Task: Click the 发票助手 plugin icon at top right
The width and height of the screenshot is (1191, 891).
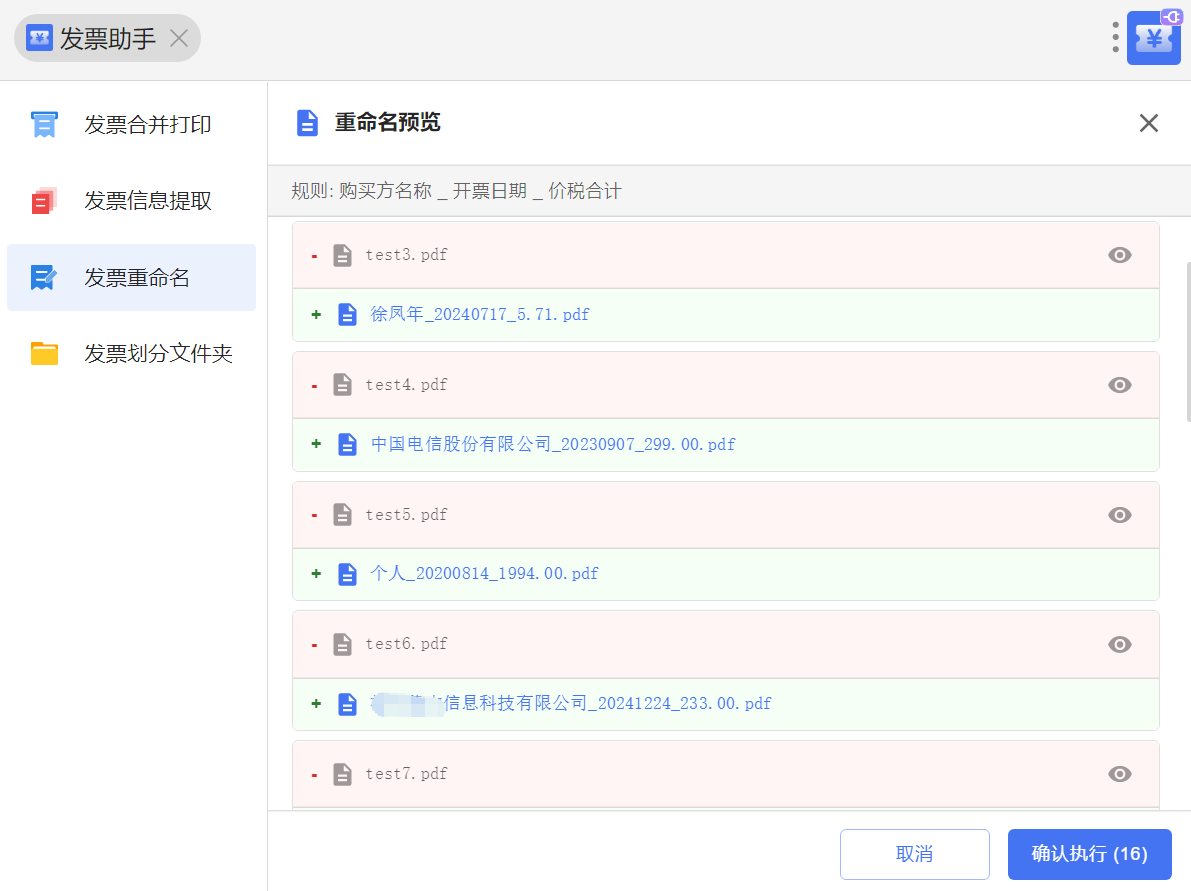Action: [x=1153, y=39]
